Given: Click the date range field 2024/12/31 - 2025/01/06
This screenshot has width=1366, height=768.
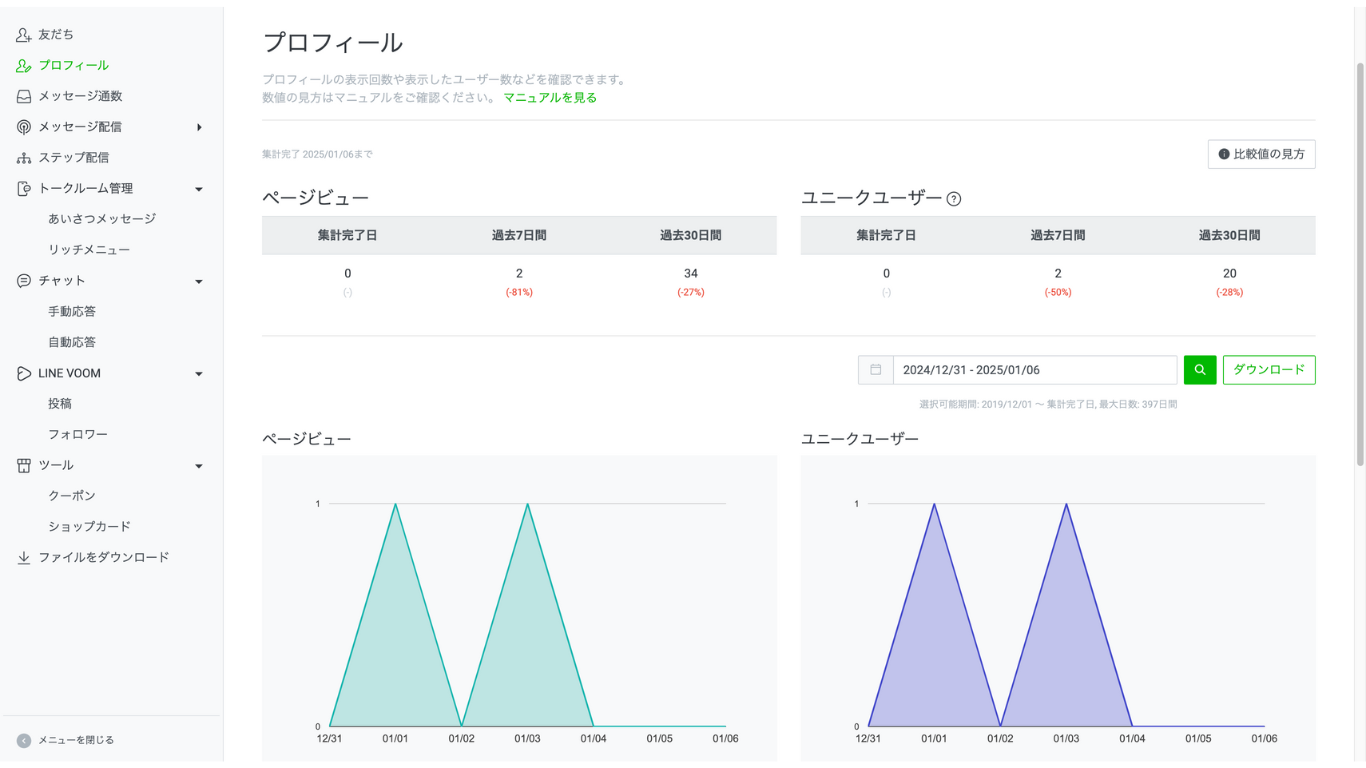Looking at the screenshot, I should click(1034, 370).
